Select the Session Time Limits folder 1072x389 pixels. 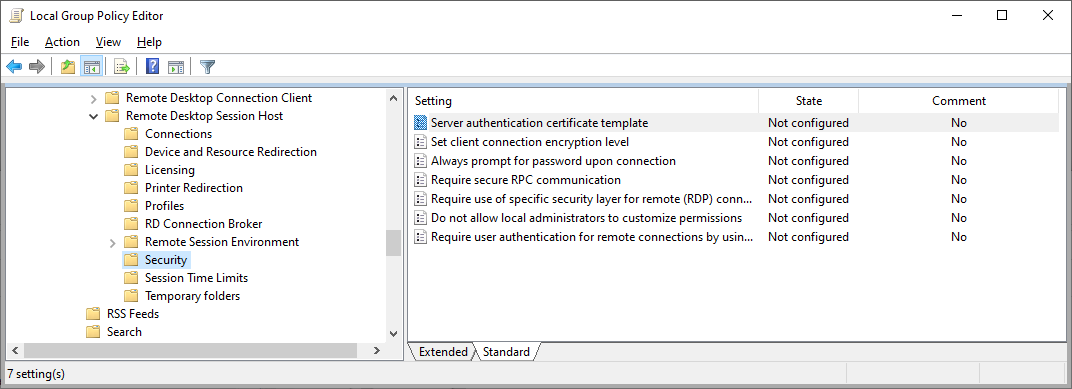pos(196,278)
